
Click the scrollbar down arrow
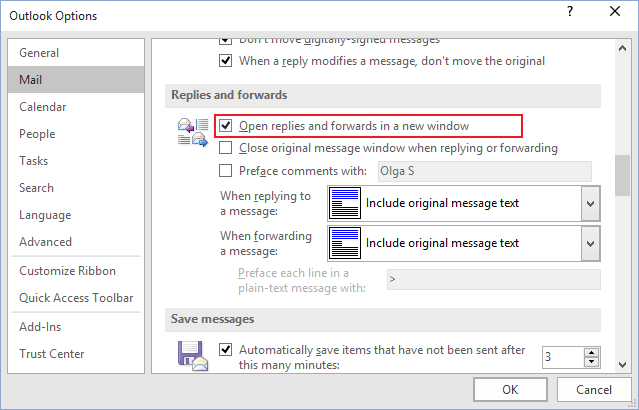tap(622, 365)
